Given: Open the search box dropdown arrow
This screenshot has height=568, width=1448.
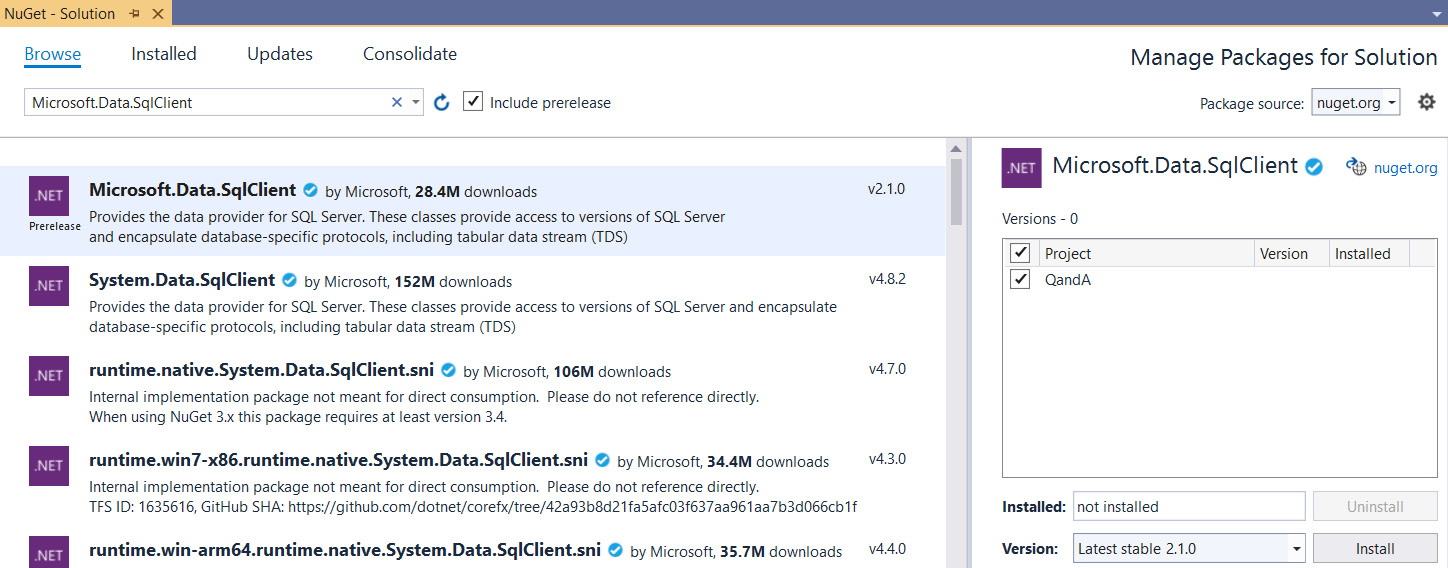Looking at the screenshot, I should pyautogui.click(x=416, y=102).
